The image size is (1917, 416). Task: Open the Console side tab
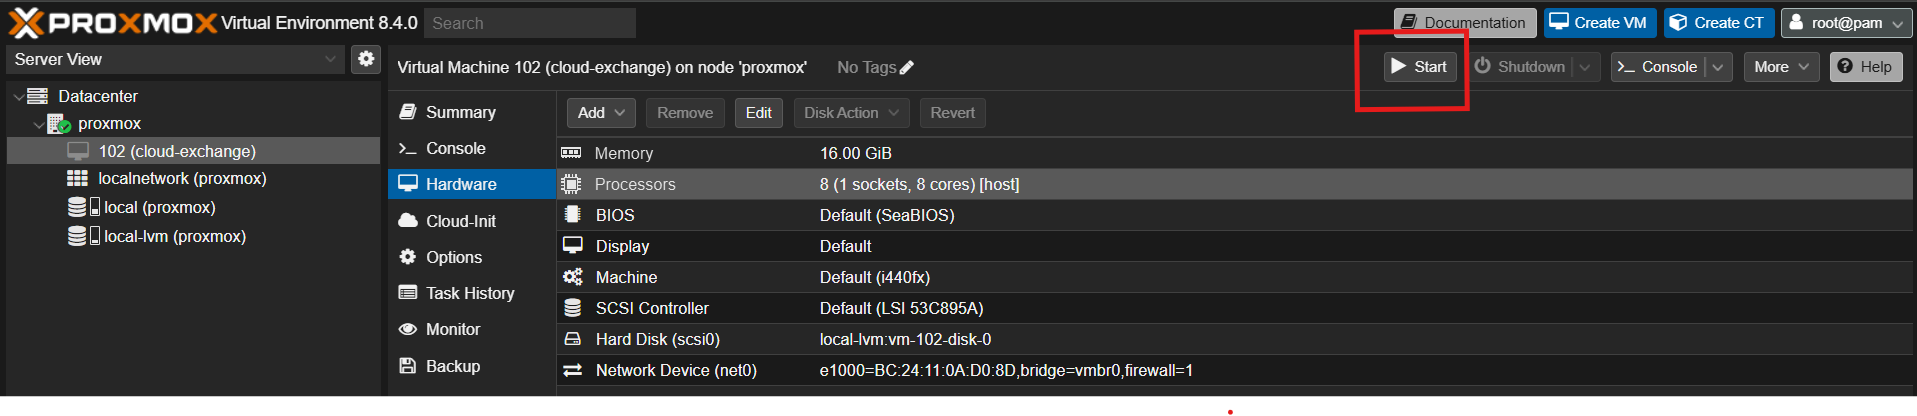pos(471,148)
